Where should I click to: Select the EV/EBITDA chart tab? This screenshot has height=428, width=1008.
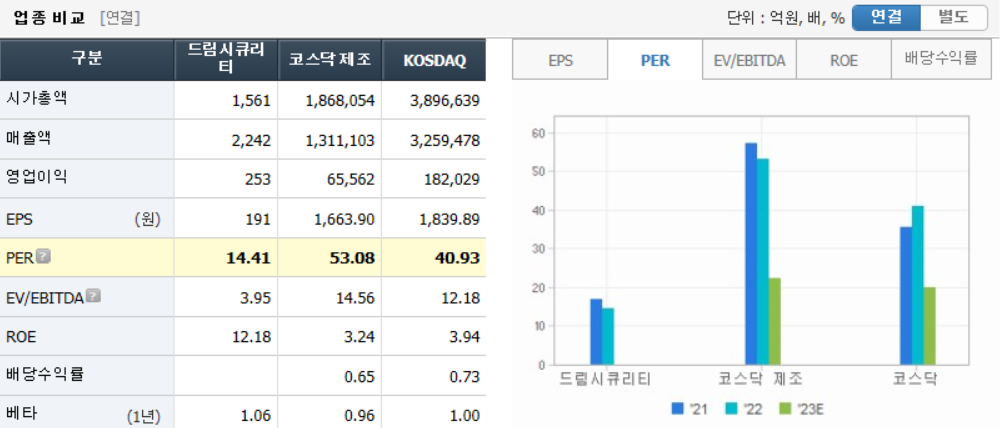pos(750,60)
